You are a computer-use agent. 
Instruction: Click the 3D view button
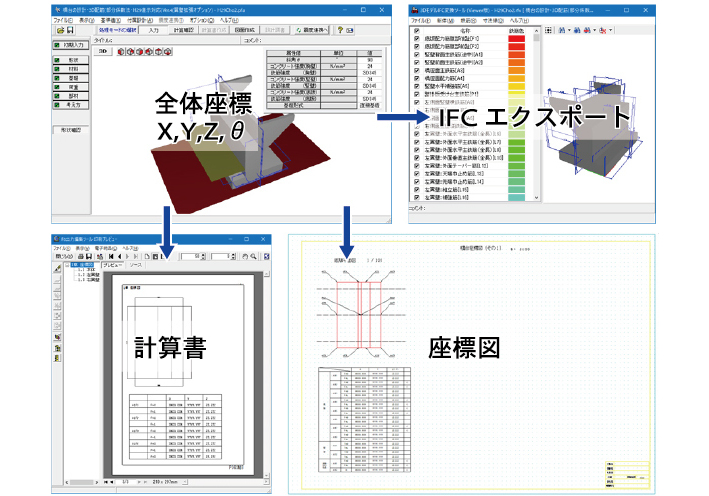pos(103,52)
